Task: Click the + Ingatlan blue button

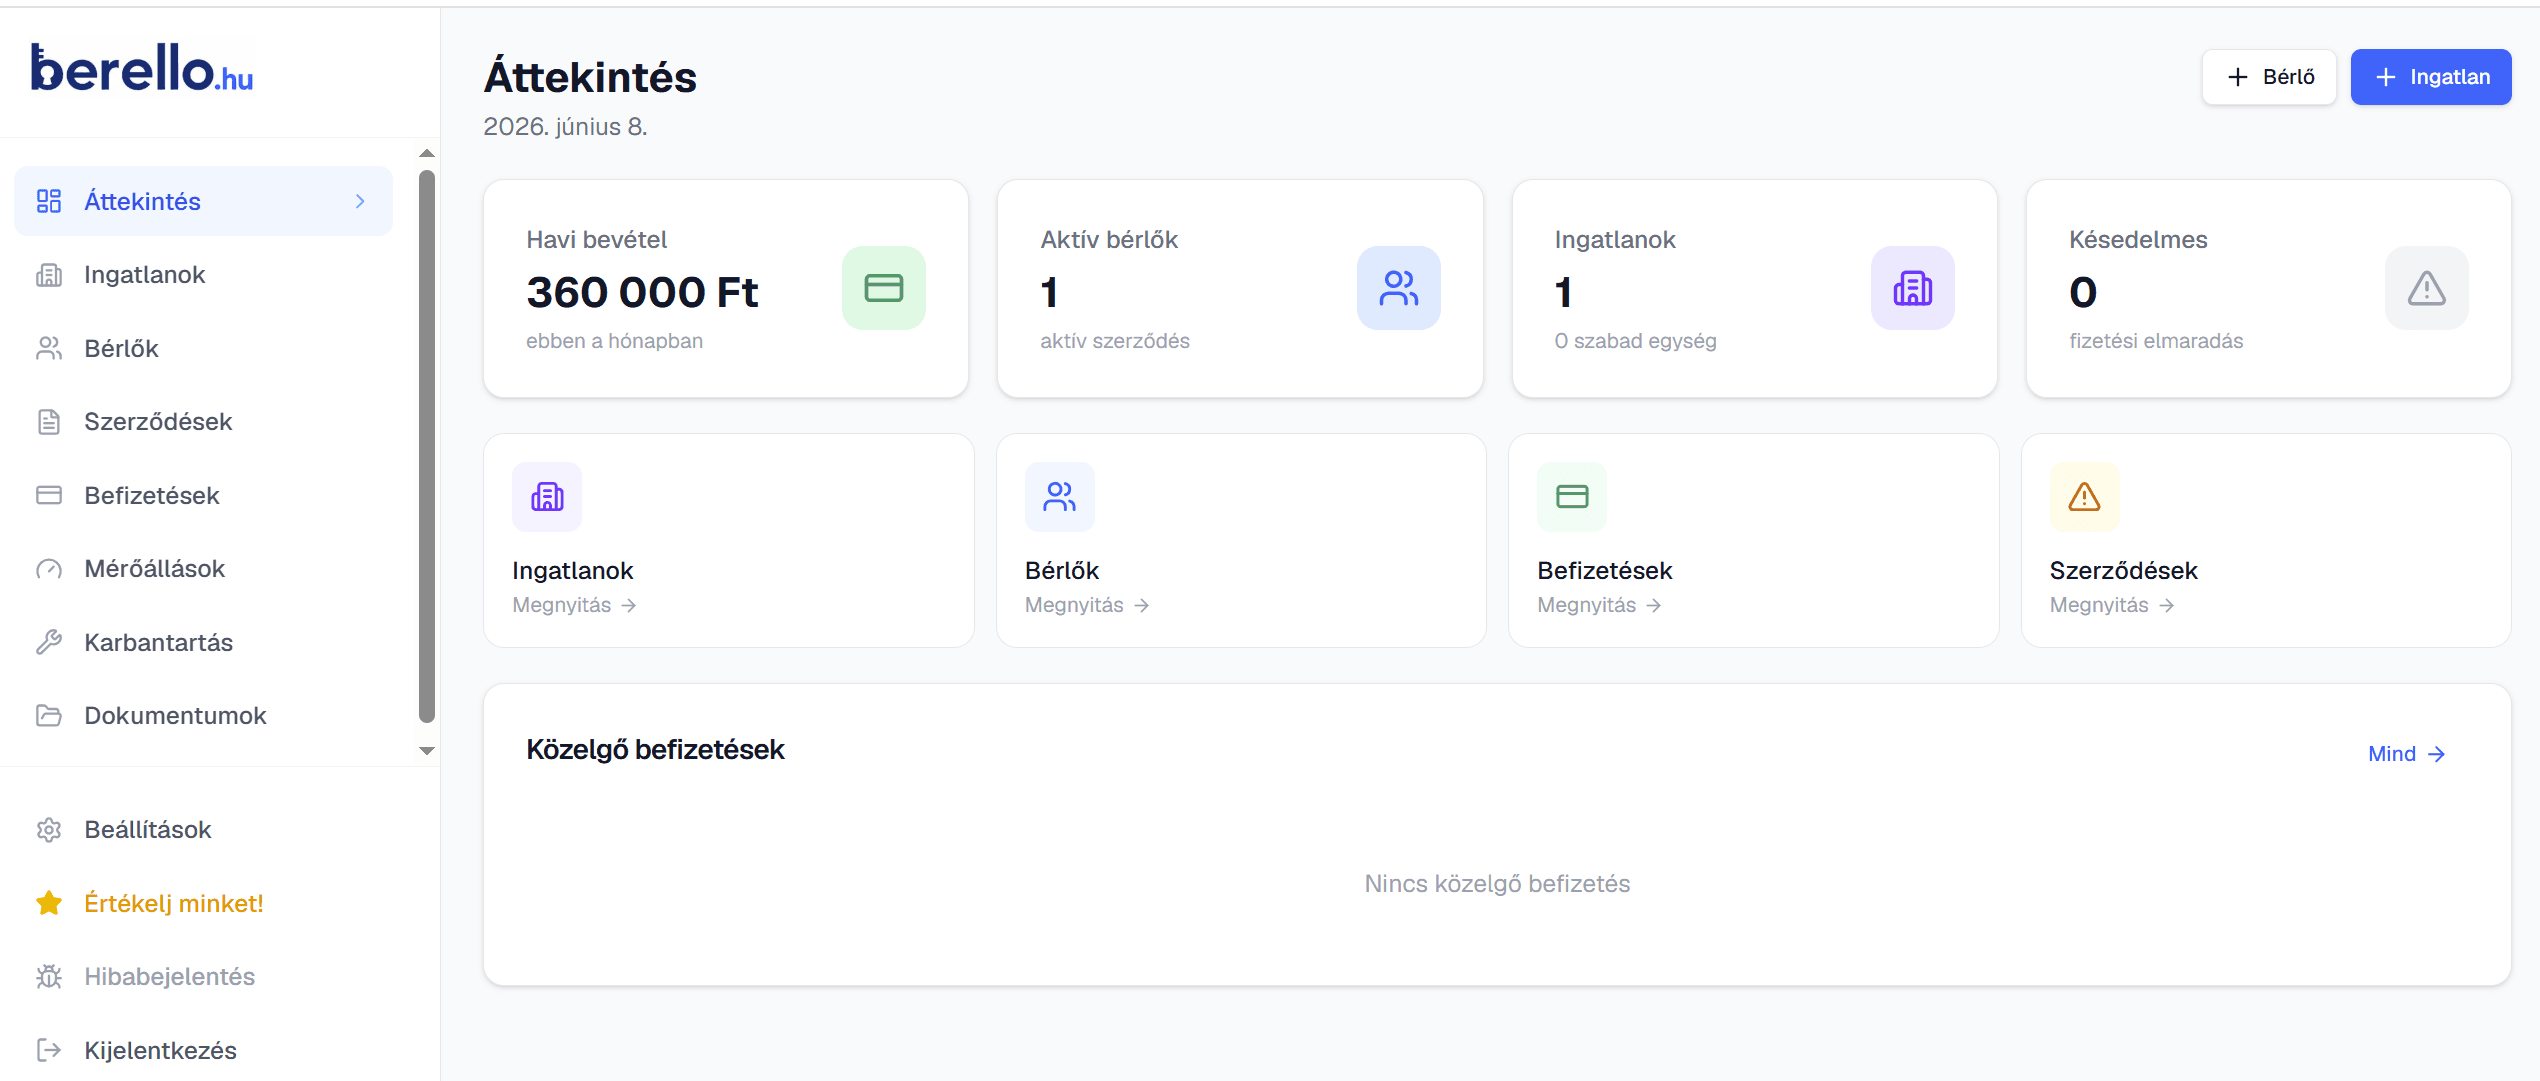Action: click(2431, 77)
